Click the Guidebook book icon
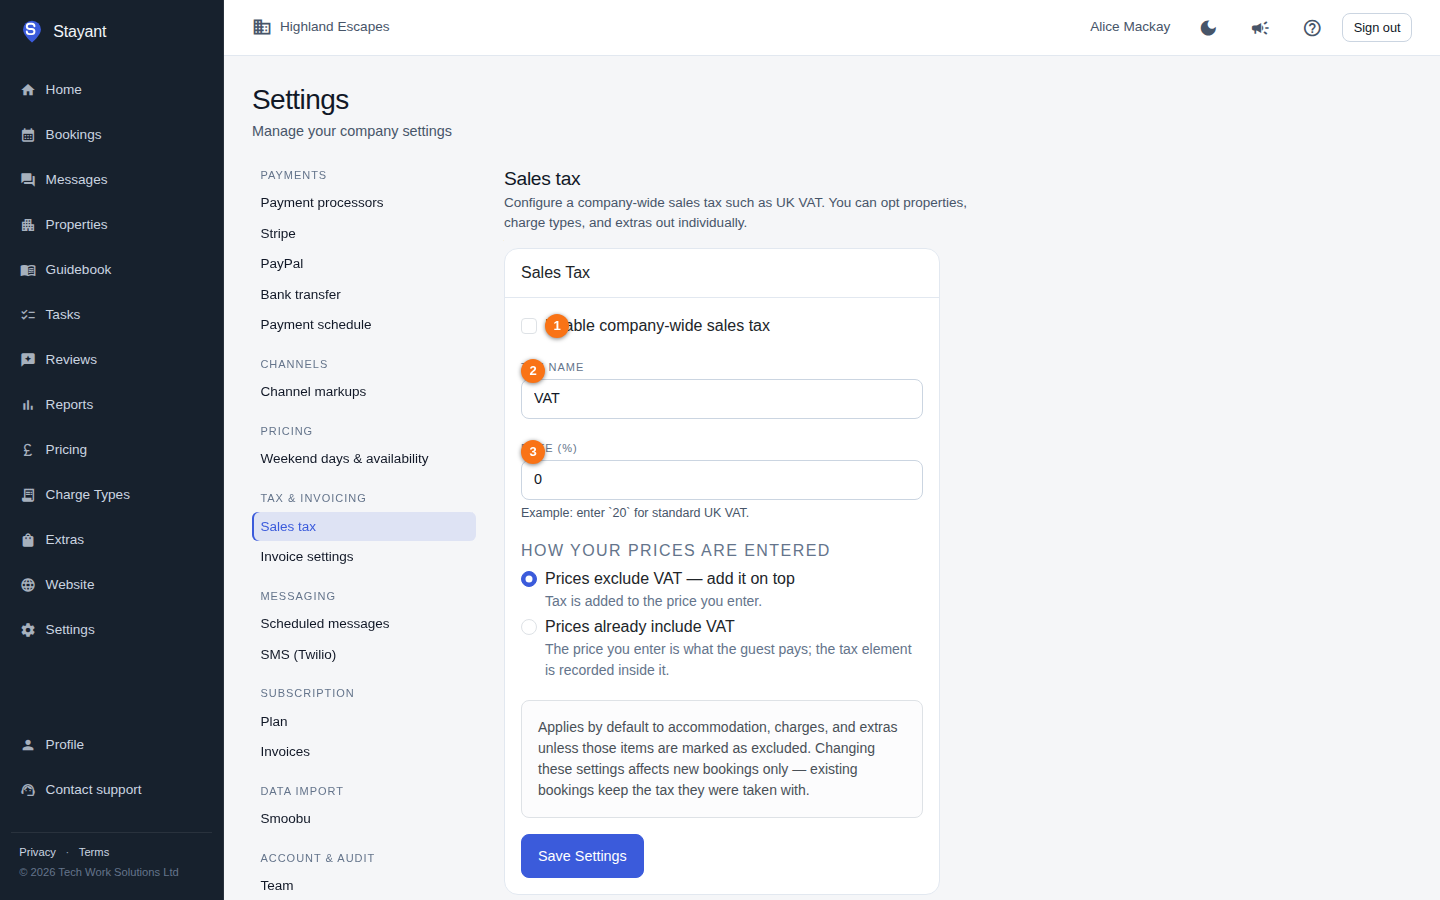The height and width of the screenshot is (900, 1440). [x=28, y=270]
